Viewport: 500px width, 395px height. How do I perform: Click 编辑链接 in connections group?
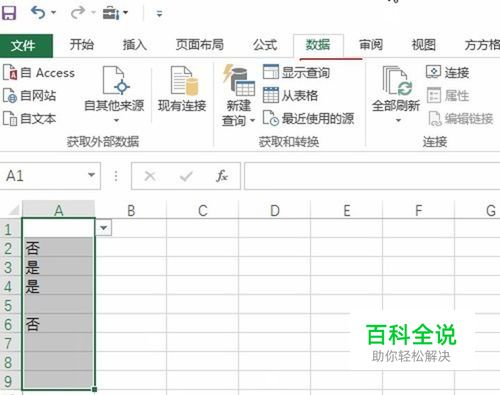click(x=461, y=119)
